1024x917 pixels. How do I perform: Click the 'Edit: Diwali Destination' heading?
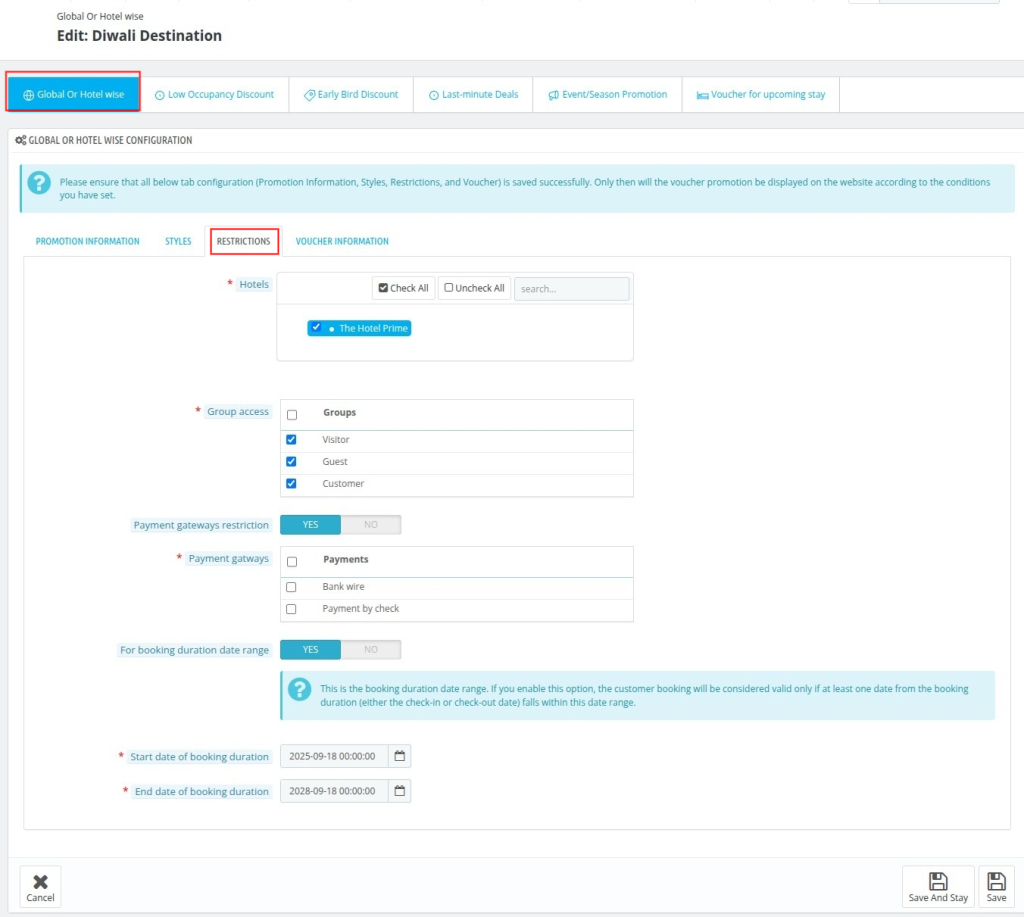[139, 36]
